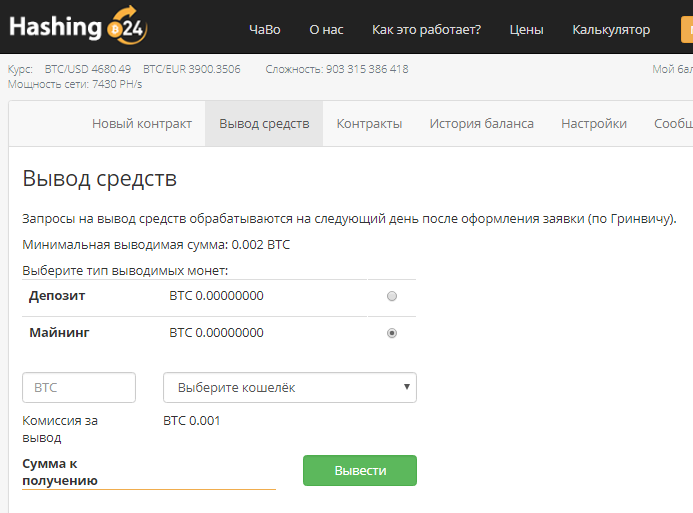This screenshot has width=693, height=513.
Task: Open the Настройки tab
Action: pos(594,124)
